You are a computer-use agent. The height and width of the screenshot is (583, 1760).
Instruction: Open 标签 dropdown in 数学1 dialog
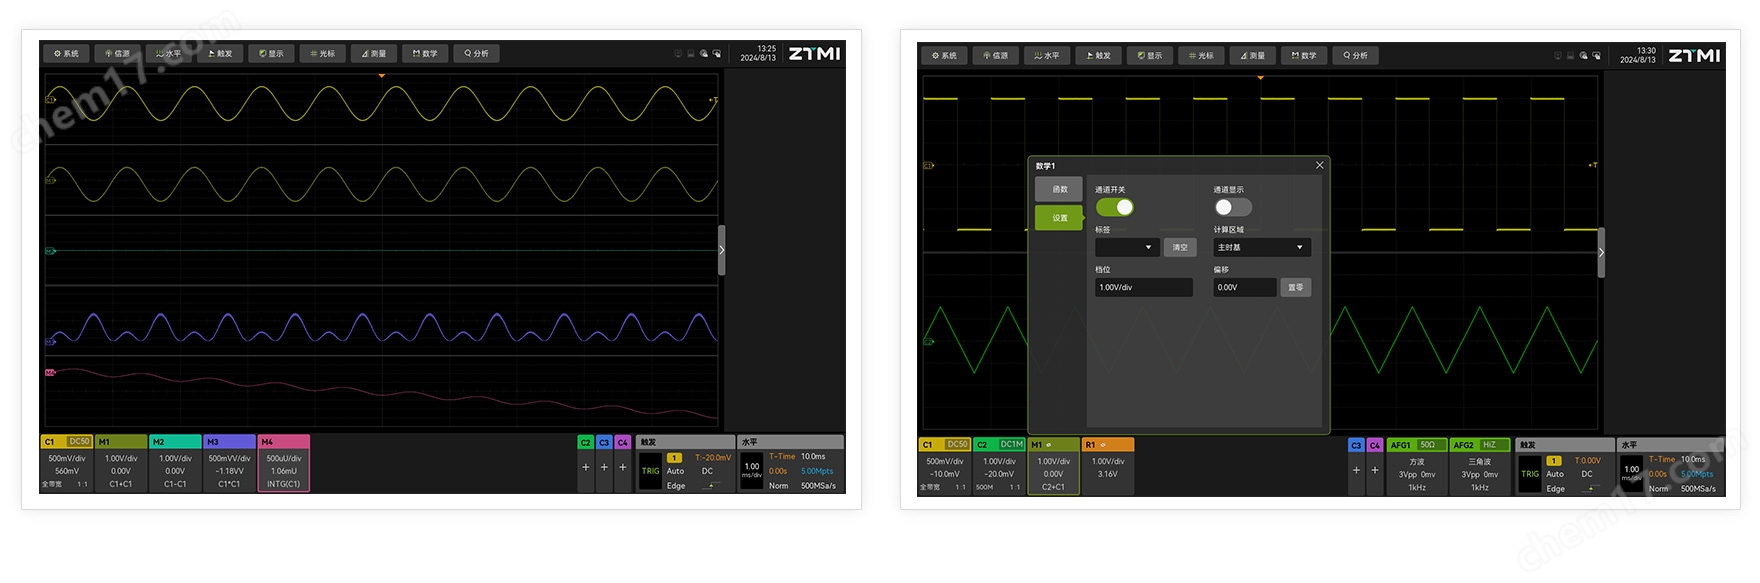(1127, 247)
